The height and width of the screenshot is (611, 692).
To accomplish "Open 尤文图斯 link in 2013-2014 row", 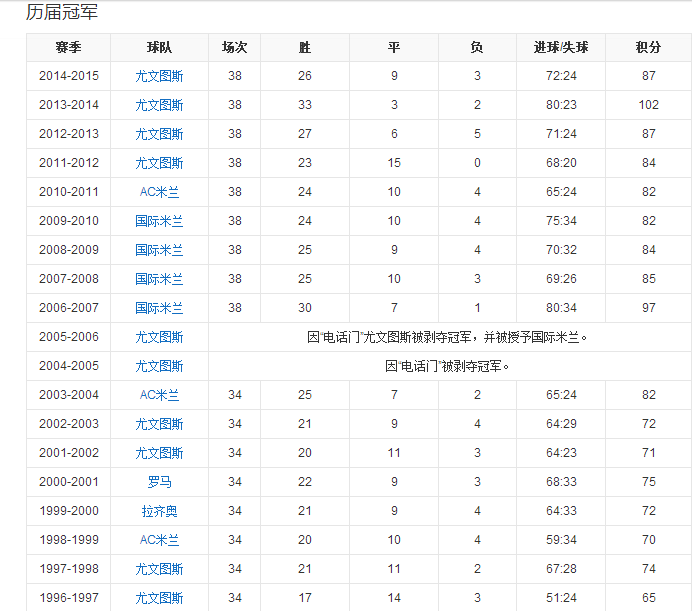I will (x=159, y=105).
